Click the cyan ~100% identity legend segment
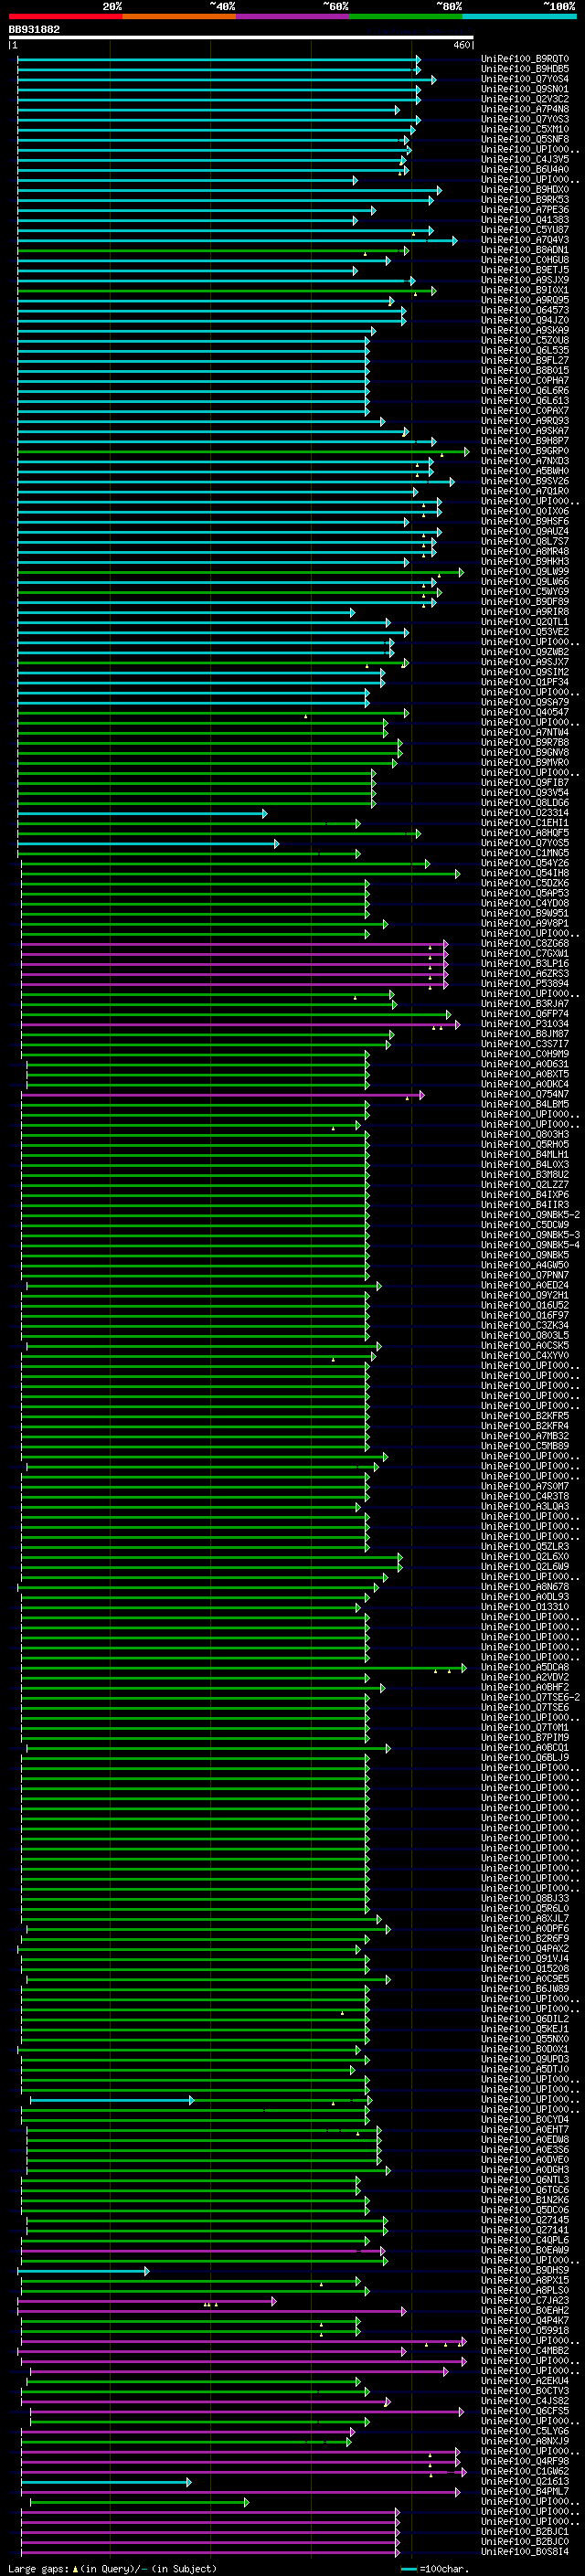This screenshot has height=2576, width=585. coord(519,16)
